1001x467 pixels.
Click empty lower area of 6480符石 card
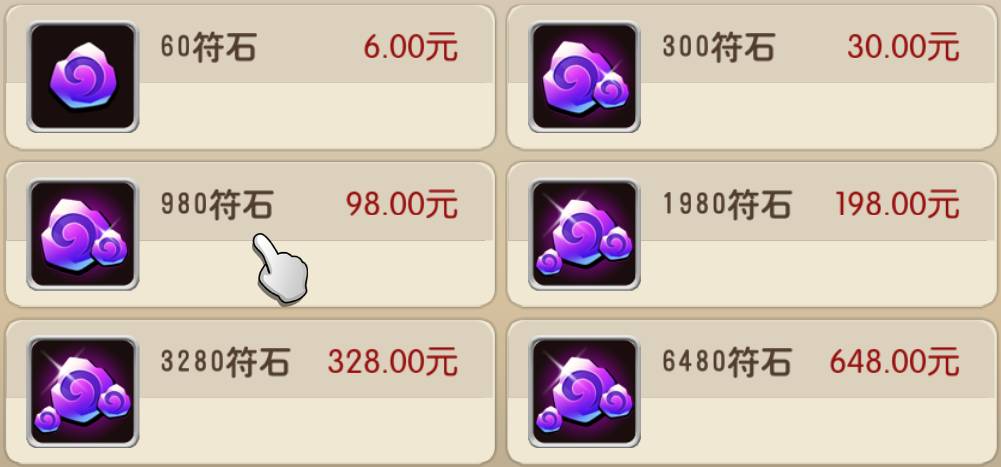click(x=817, y=429)
